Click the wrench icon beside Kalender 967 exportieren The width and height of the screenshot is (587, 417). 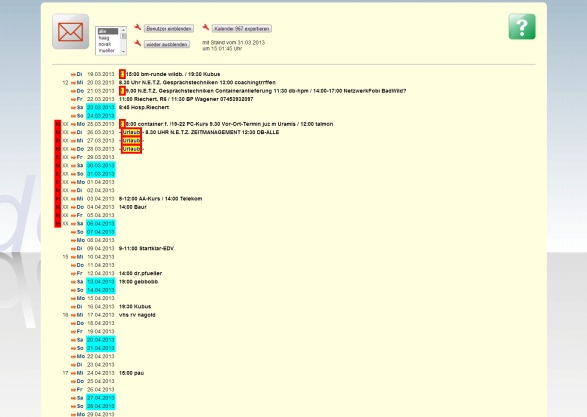point(206,27)
